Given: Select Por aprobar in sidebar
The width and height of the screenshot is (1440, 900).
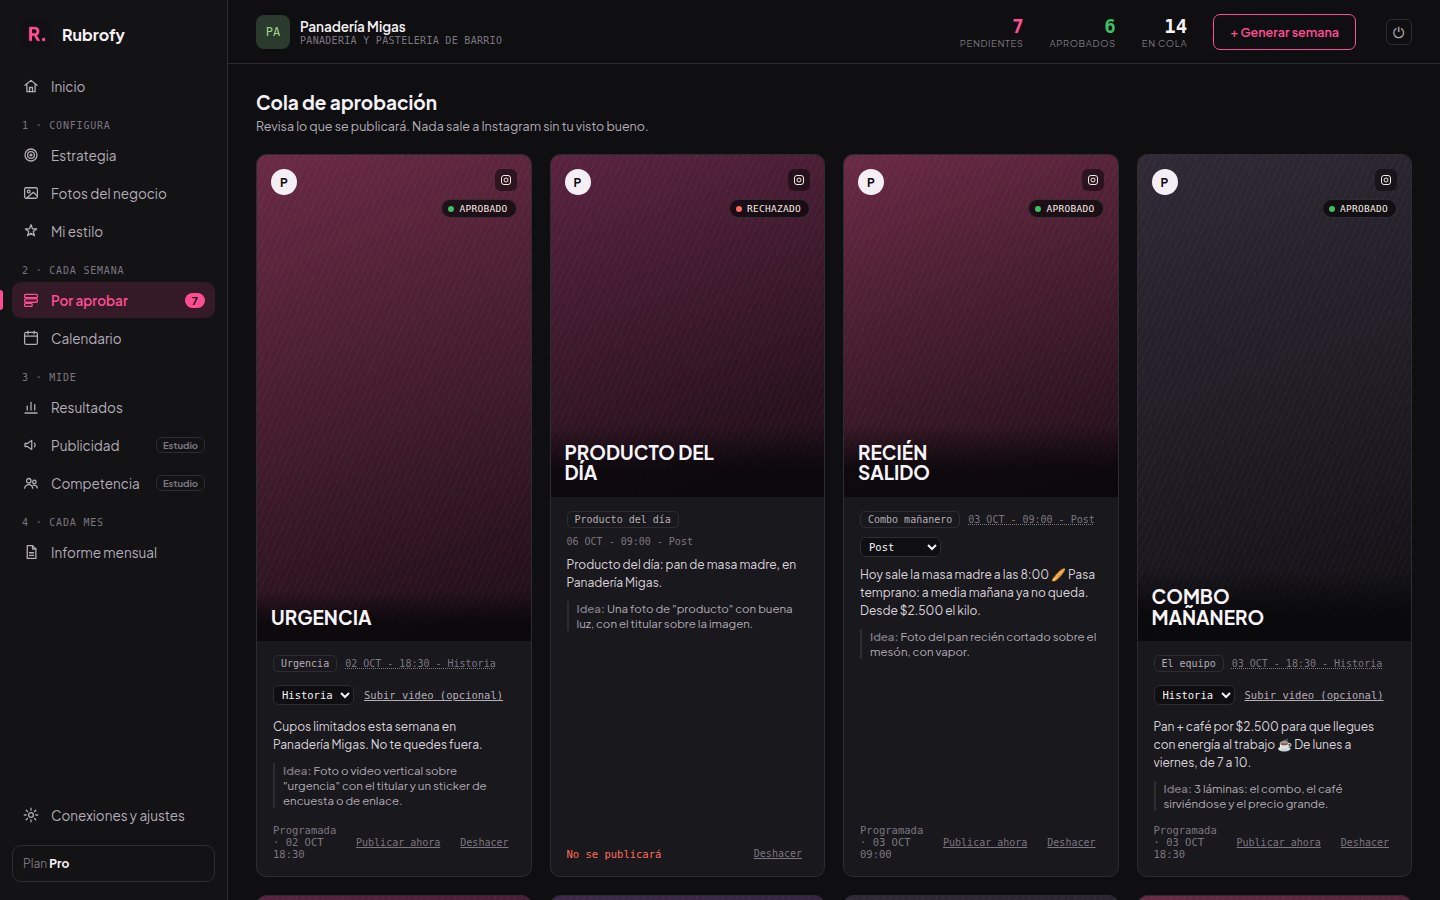Looking at the screenshot, I should pos(113,301).
